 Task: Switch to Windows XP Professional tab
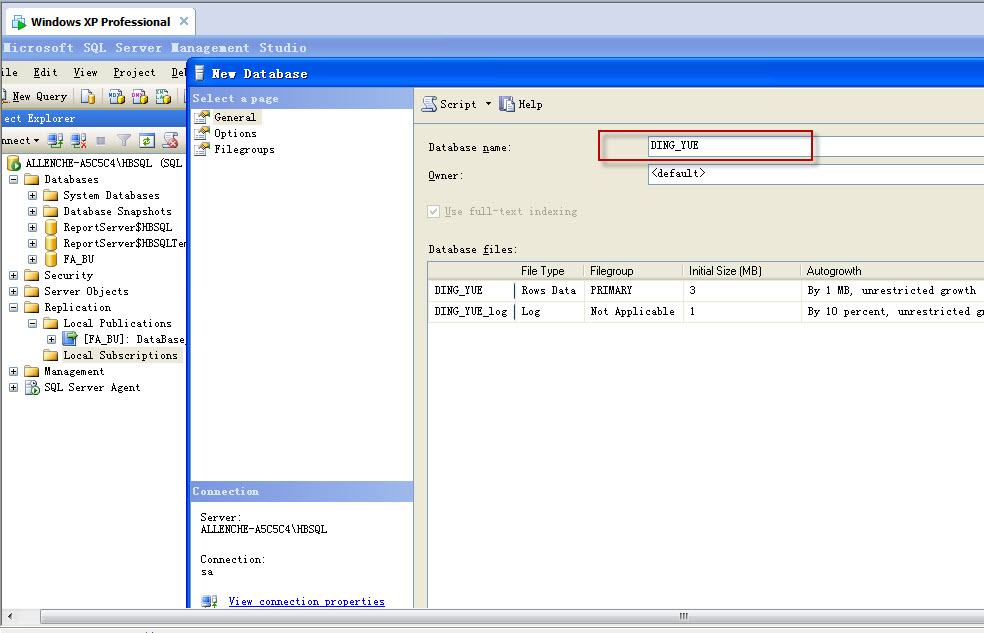click(x=100, y=22)
